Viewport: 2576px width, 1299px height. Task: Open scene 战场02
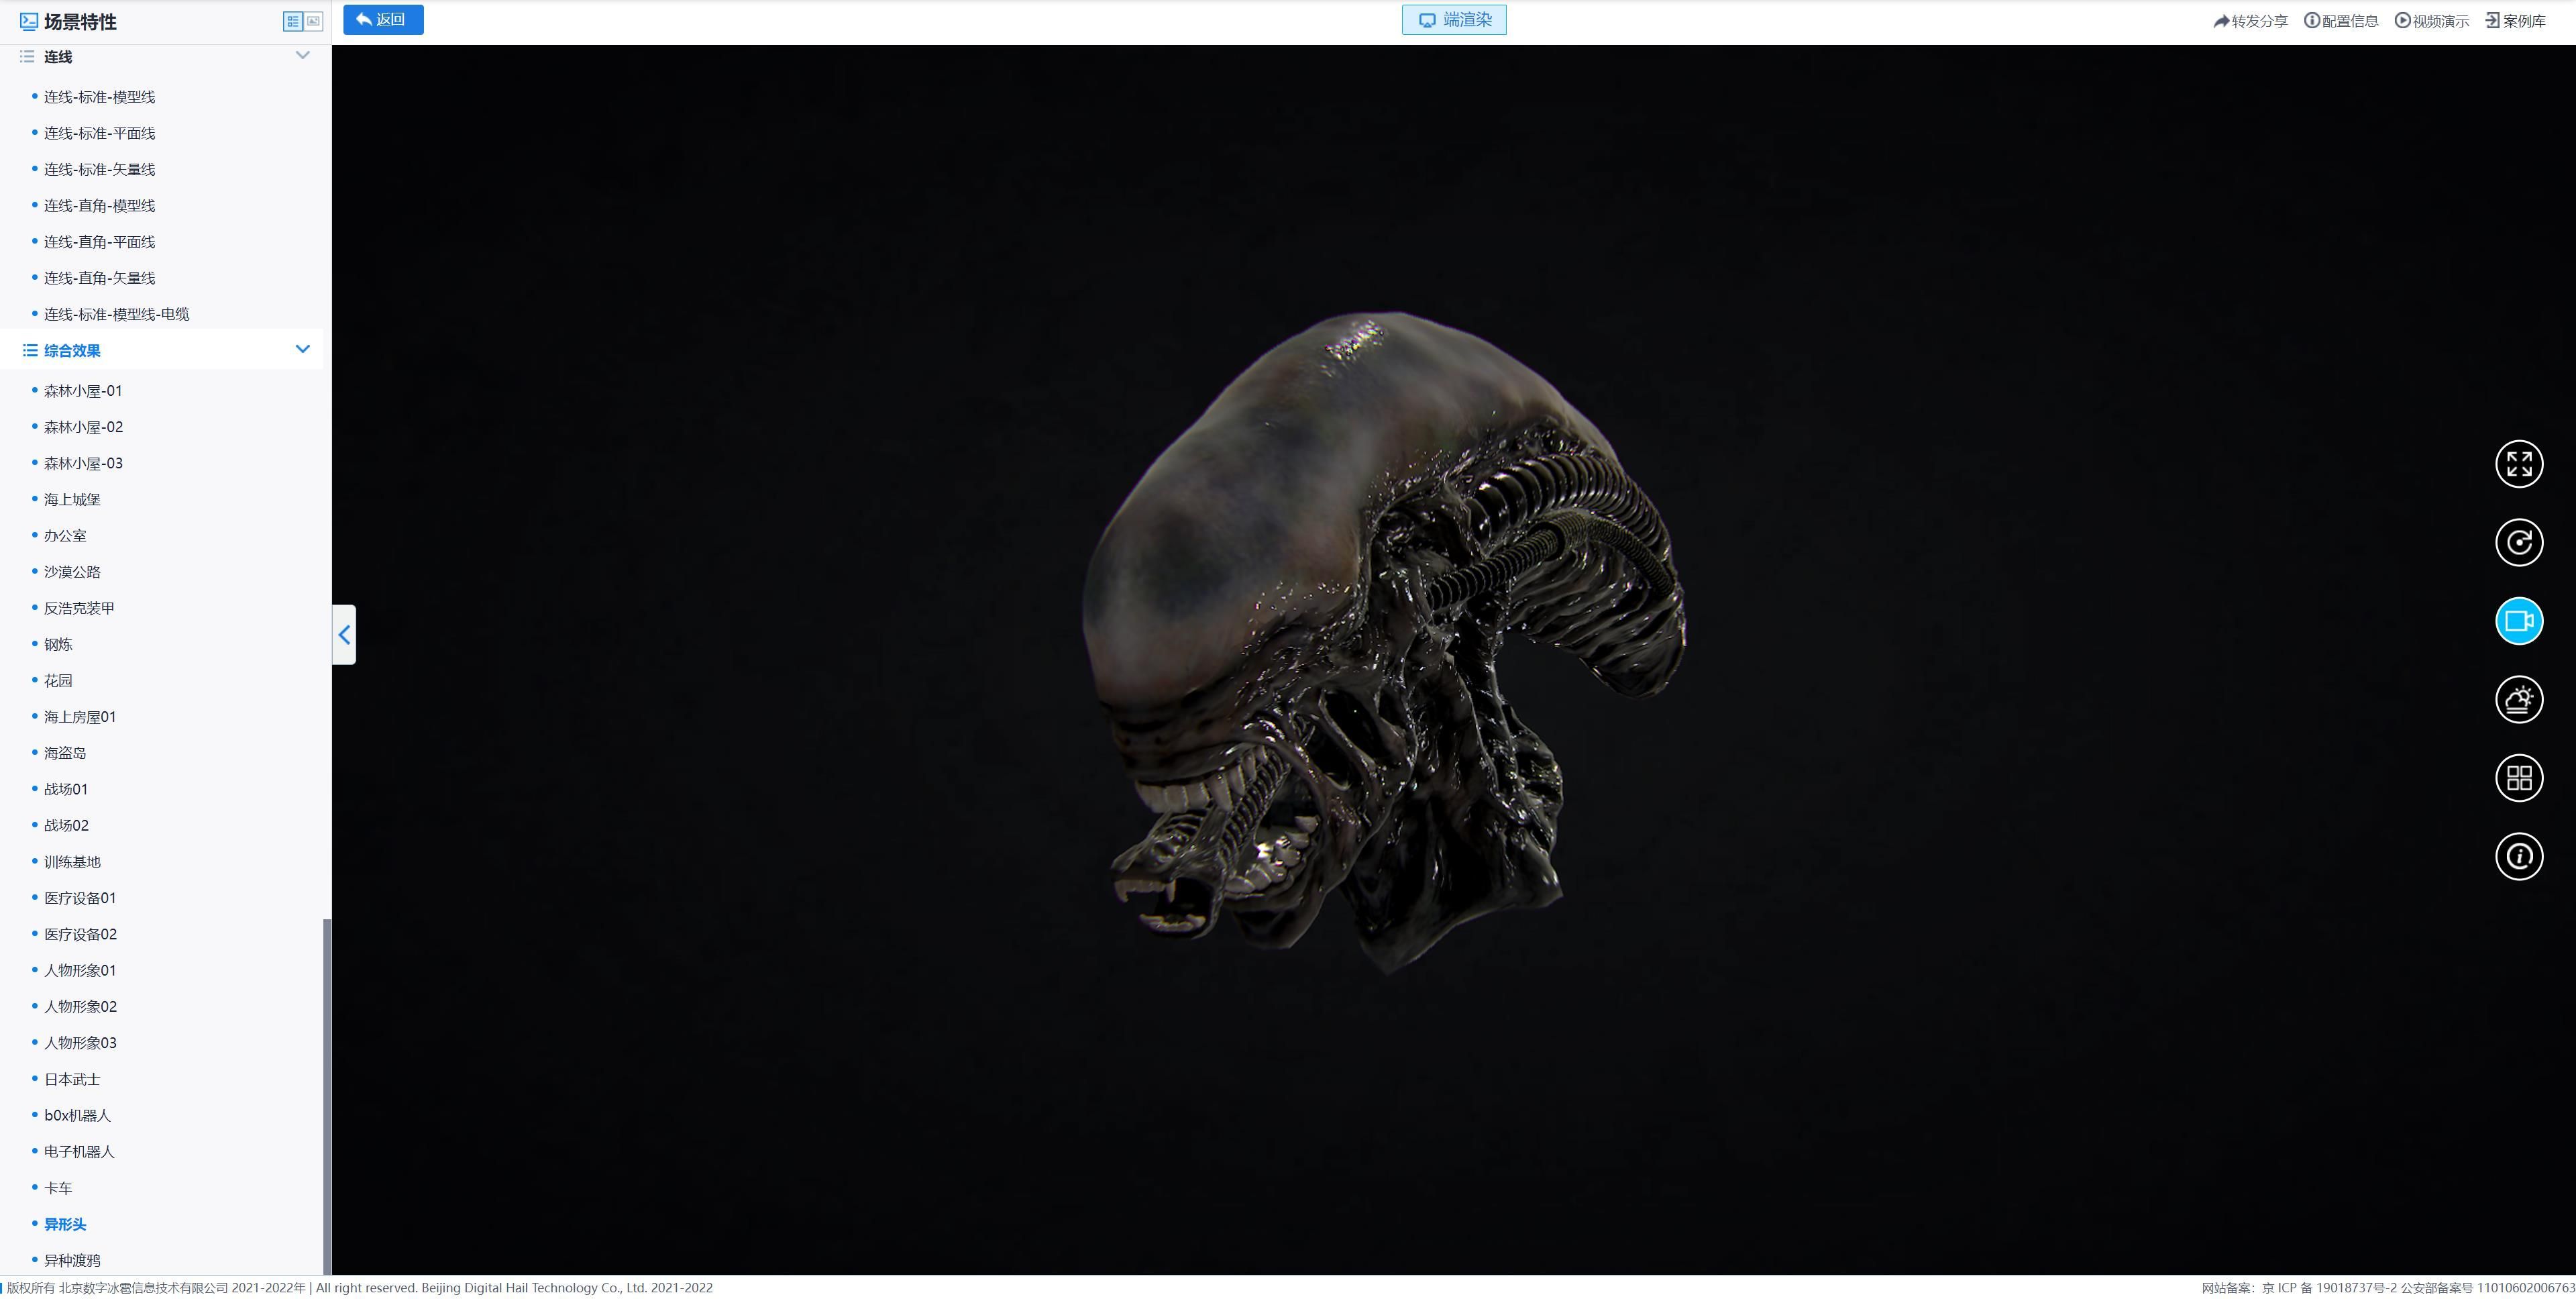click(66, 825)
